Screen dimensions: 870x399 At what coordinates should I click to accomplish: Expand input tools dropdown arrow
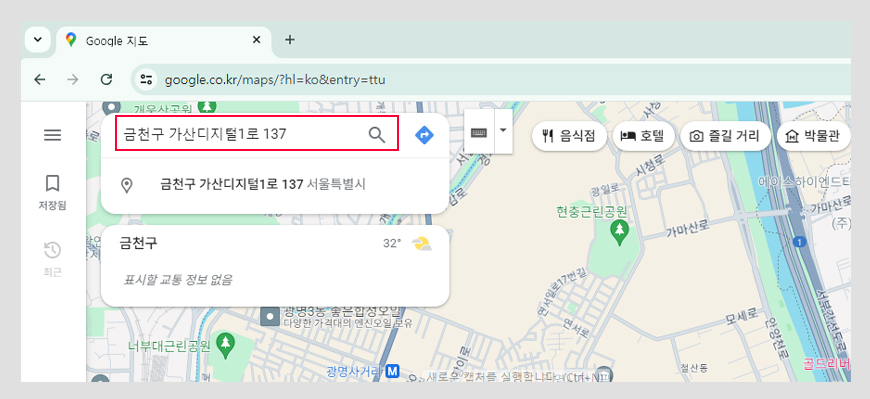[x=503, y=131]
